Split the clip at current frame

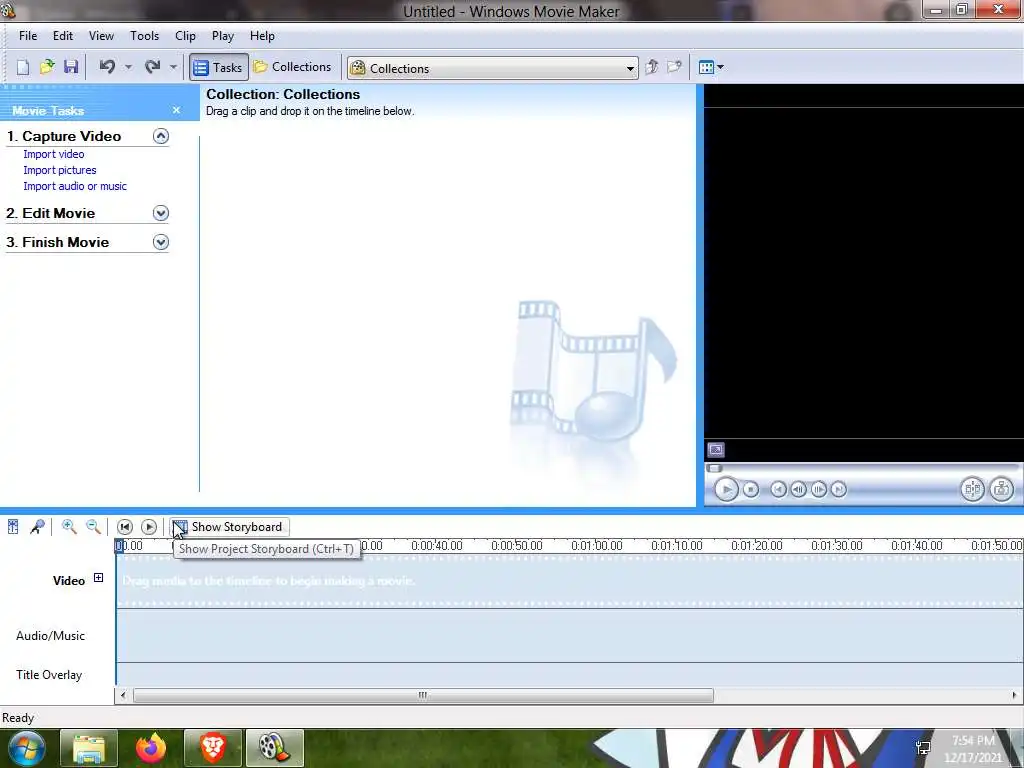[972, 489]
